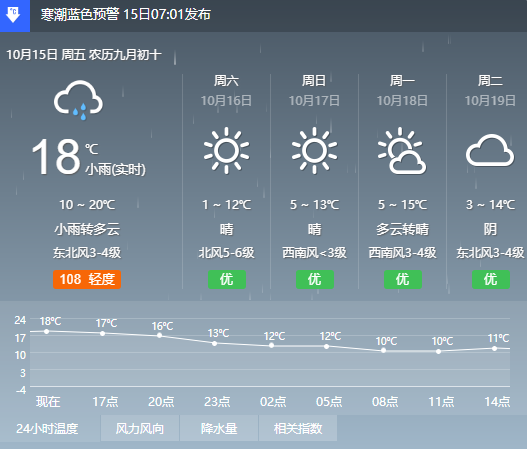
Task: Click Tuesday's green 优 air quality badge
Action: [491, 279]
